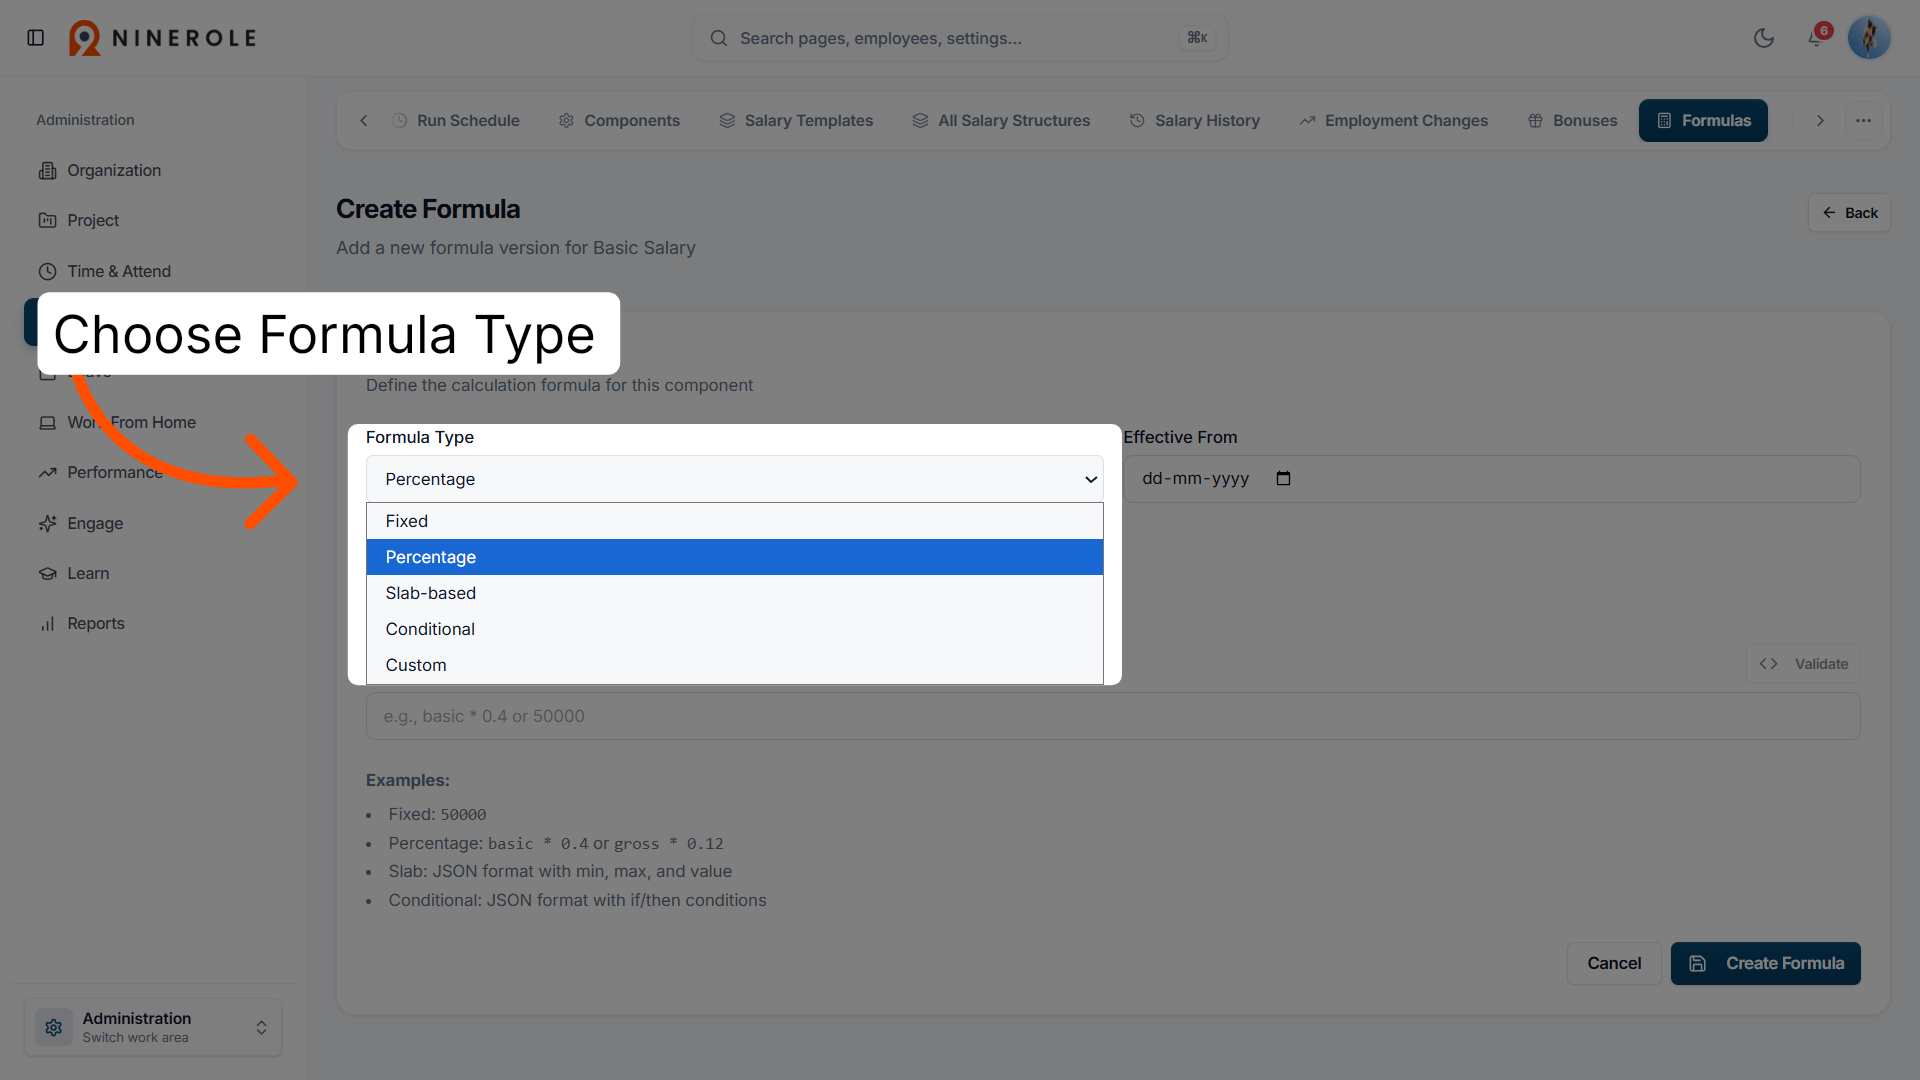
Task: Choose Fixed formula type option
Action: [734, 521]
